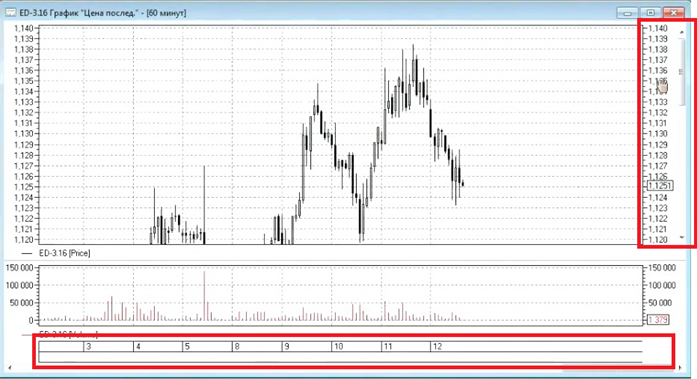Select the ED-3.16 [Price] legend label
The height and width of the screenshot is (379, 697).
point(64,253)
